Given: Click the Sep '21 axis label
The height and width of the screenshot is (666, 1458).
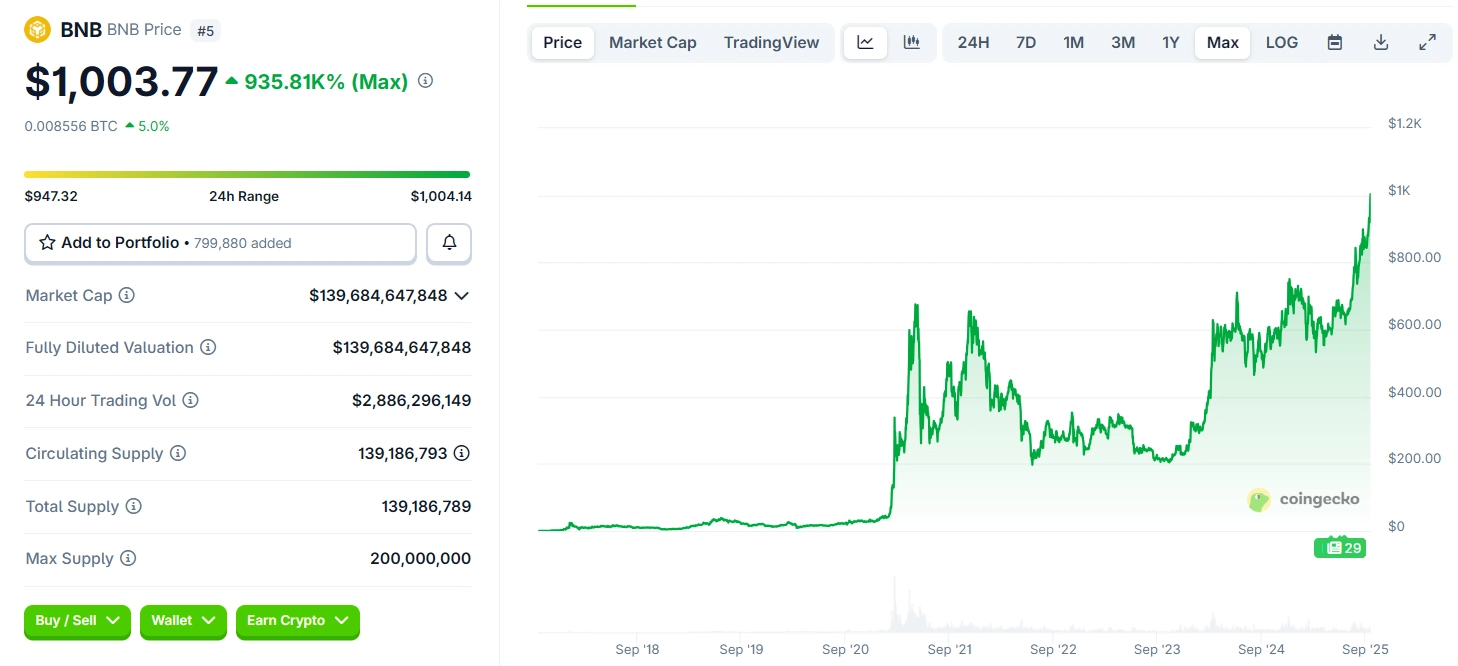Looking at the screenshot, I should [950, 650].
